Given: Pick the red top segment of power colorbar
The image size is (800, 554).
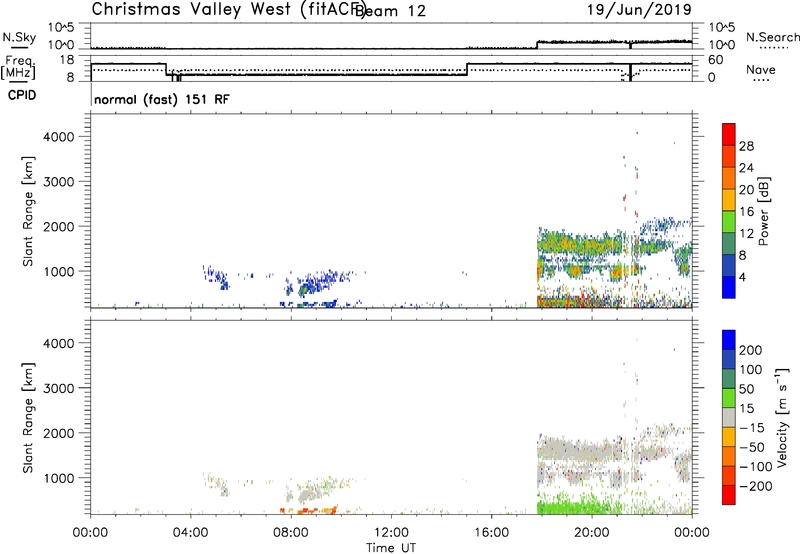Looking at the screenshot, I should pyautogui.click(x=729, y=134).
